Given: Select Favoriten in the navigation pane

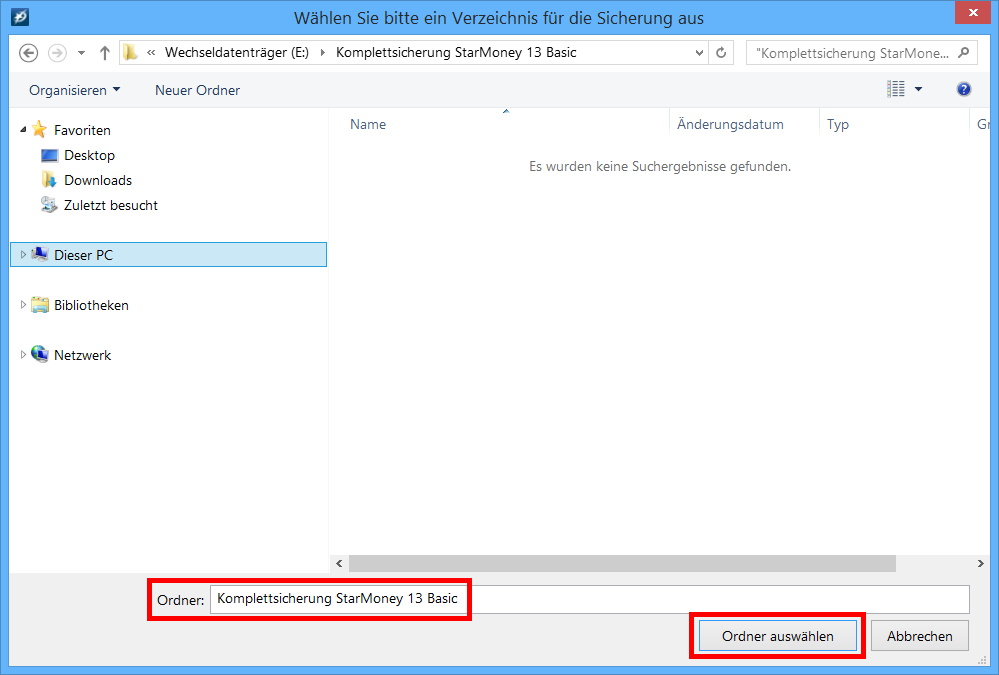Looking at the screenshot, I should coord(82,130).
